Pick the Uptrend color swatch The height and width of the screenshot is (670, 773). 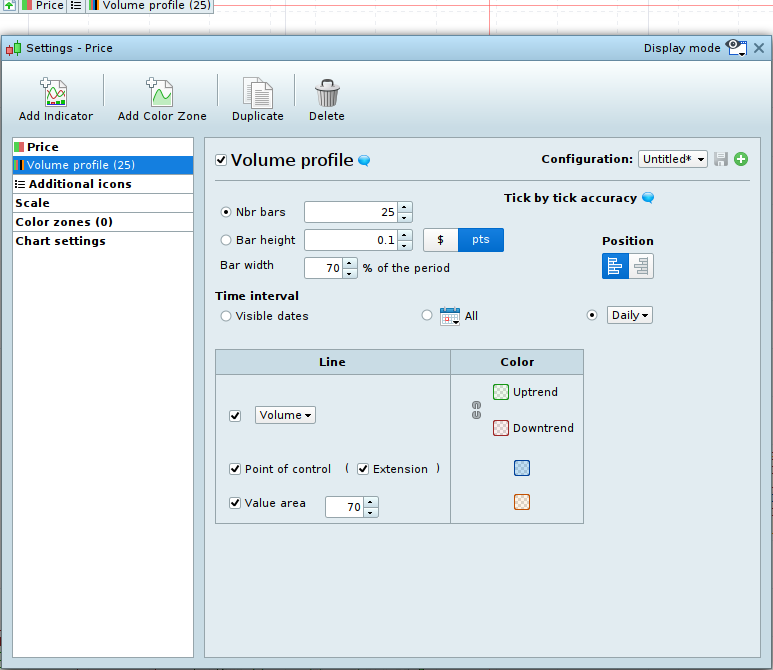coord(500,392)
